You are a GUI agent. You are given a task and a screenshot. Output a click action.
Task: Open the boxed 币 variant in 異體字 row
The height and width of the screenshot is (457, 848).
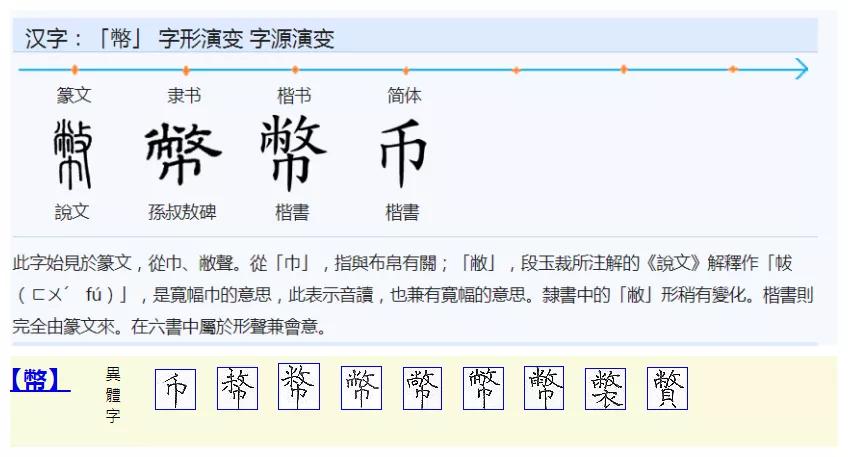tap(175, 389)
